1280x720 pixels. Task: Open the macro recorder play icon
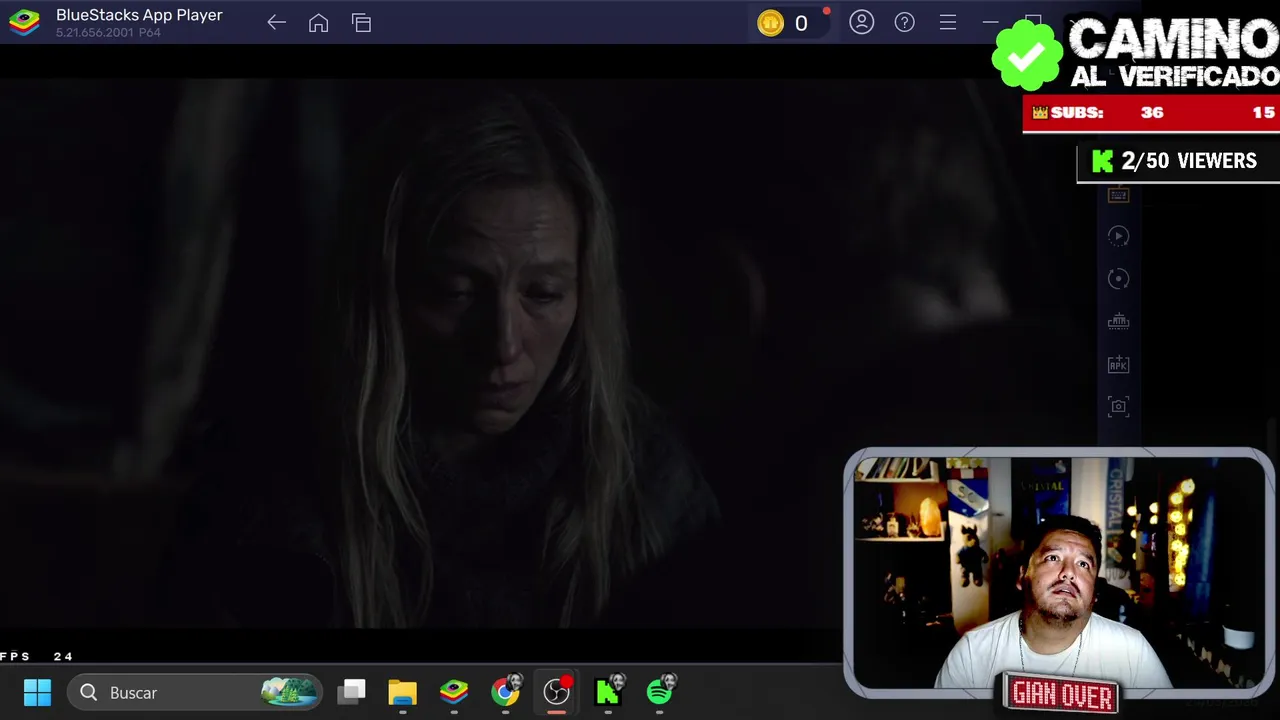1118,236
